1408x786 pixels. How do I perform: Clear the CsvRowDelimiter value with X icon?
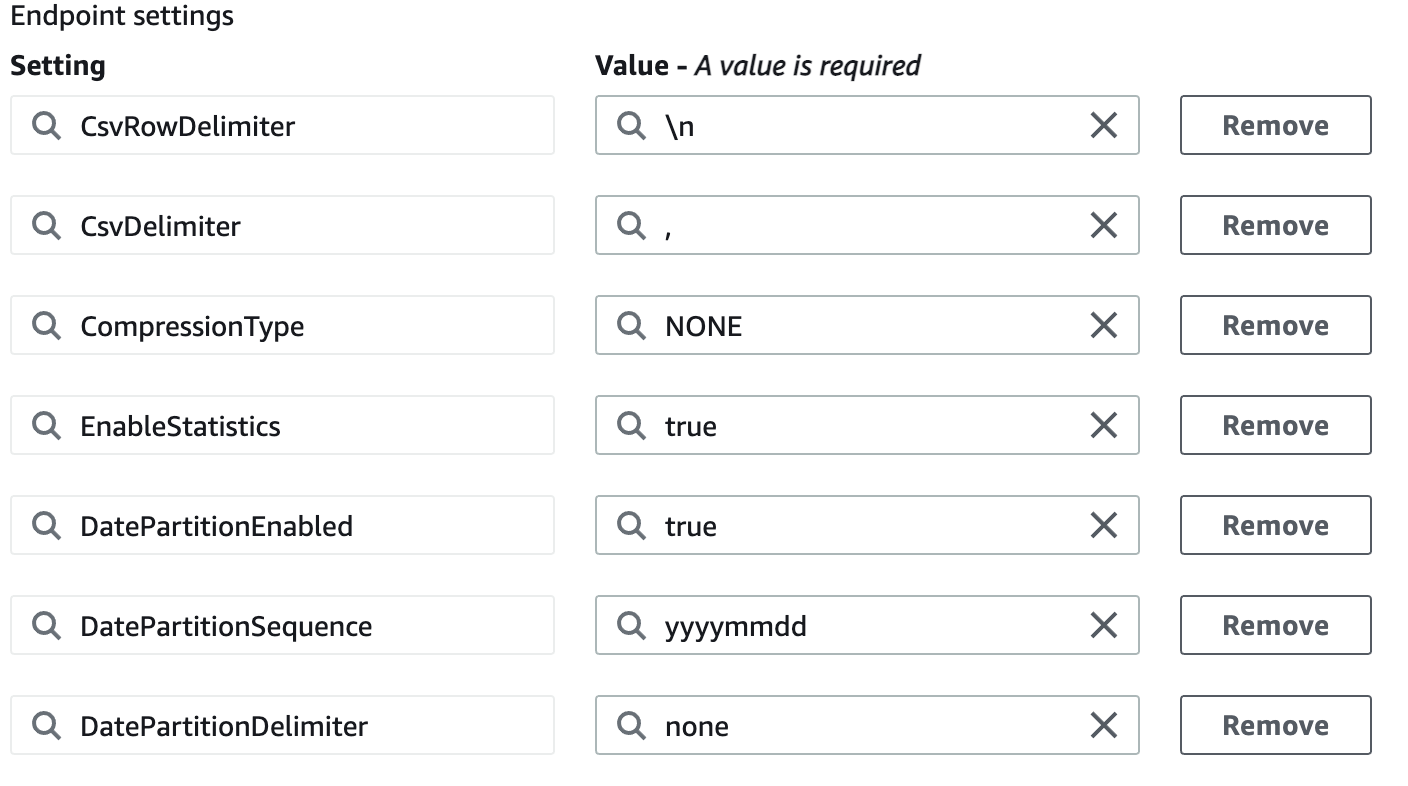[1103, 125]
